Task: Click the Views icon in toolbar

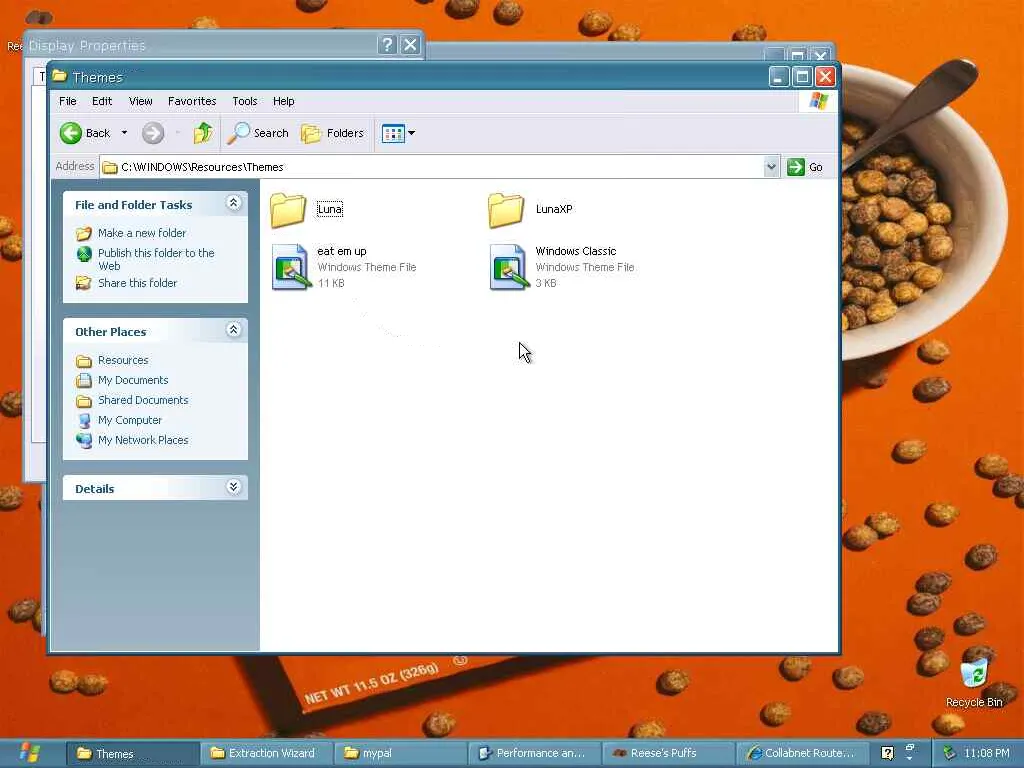Action: [393, 133]
